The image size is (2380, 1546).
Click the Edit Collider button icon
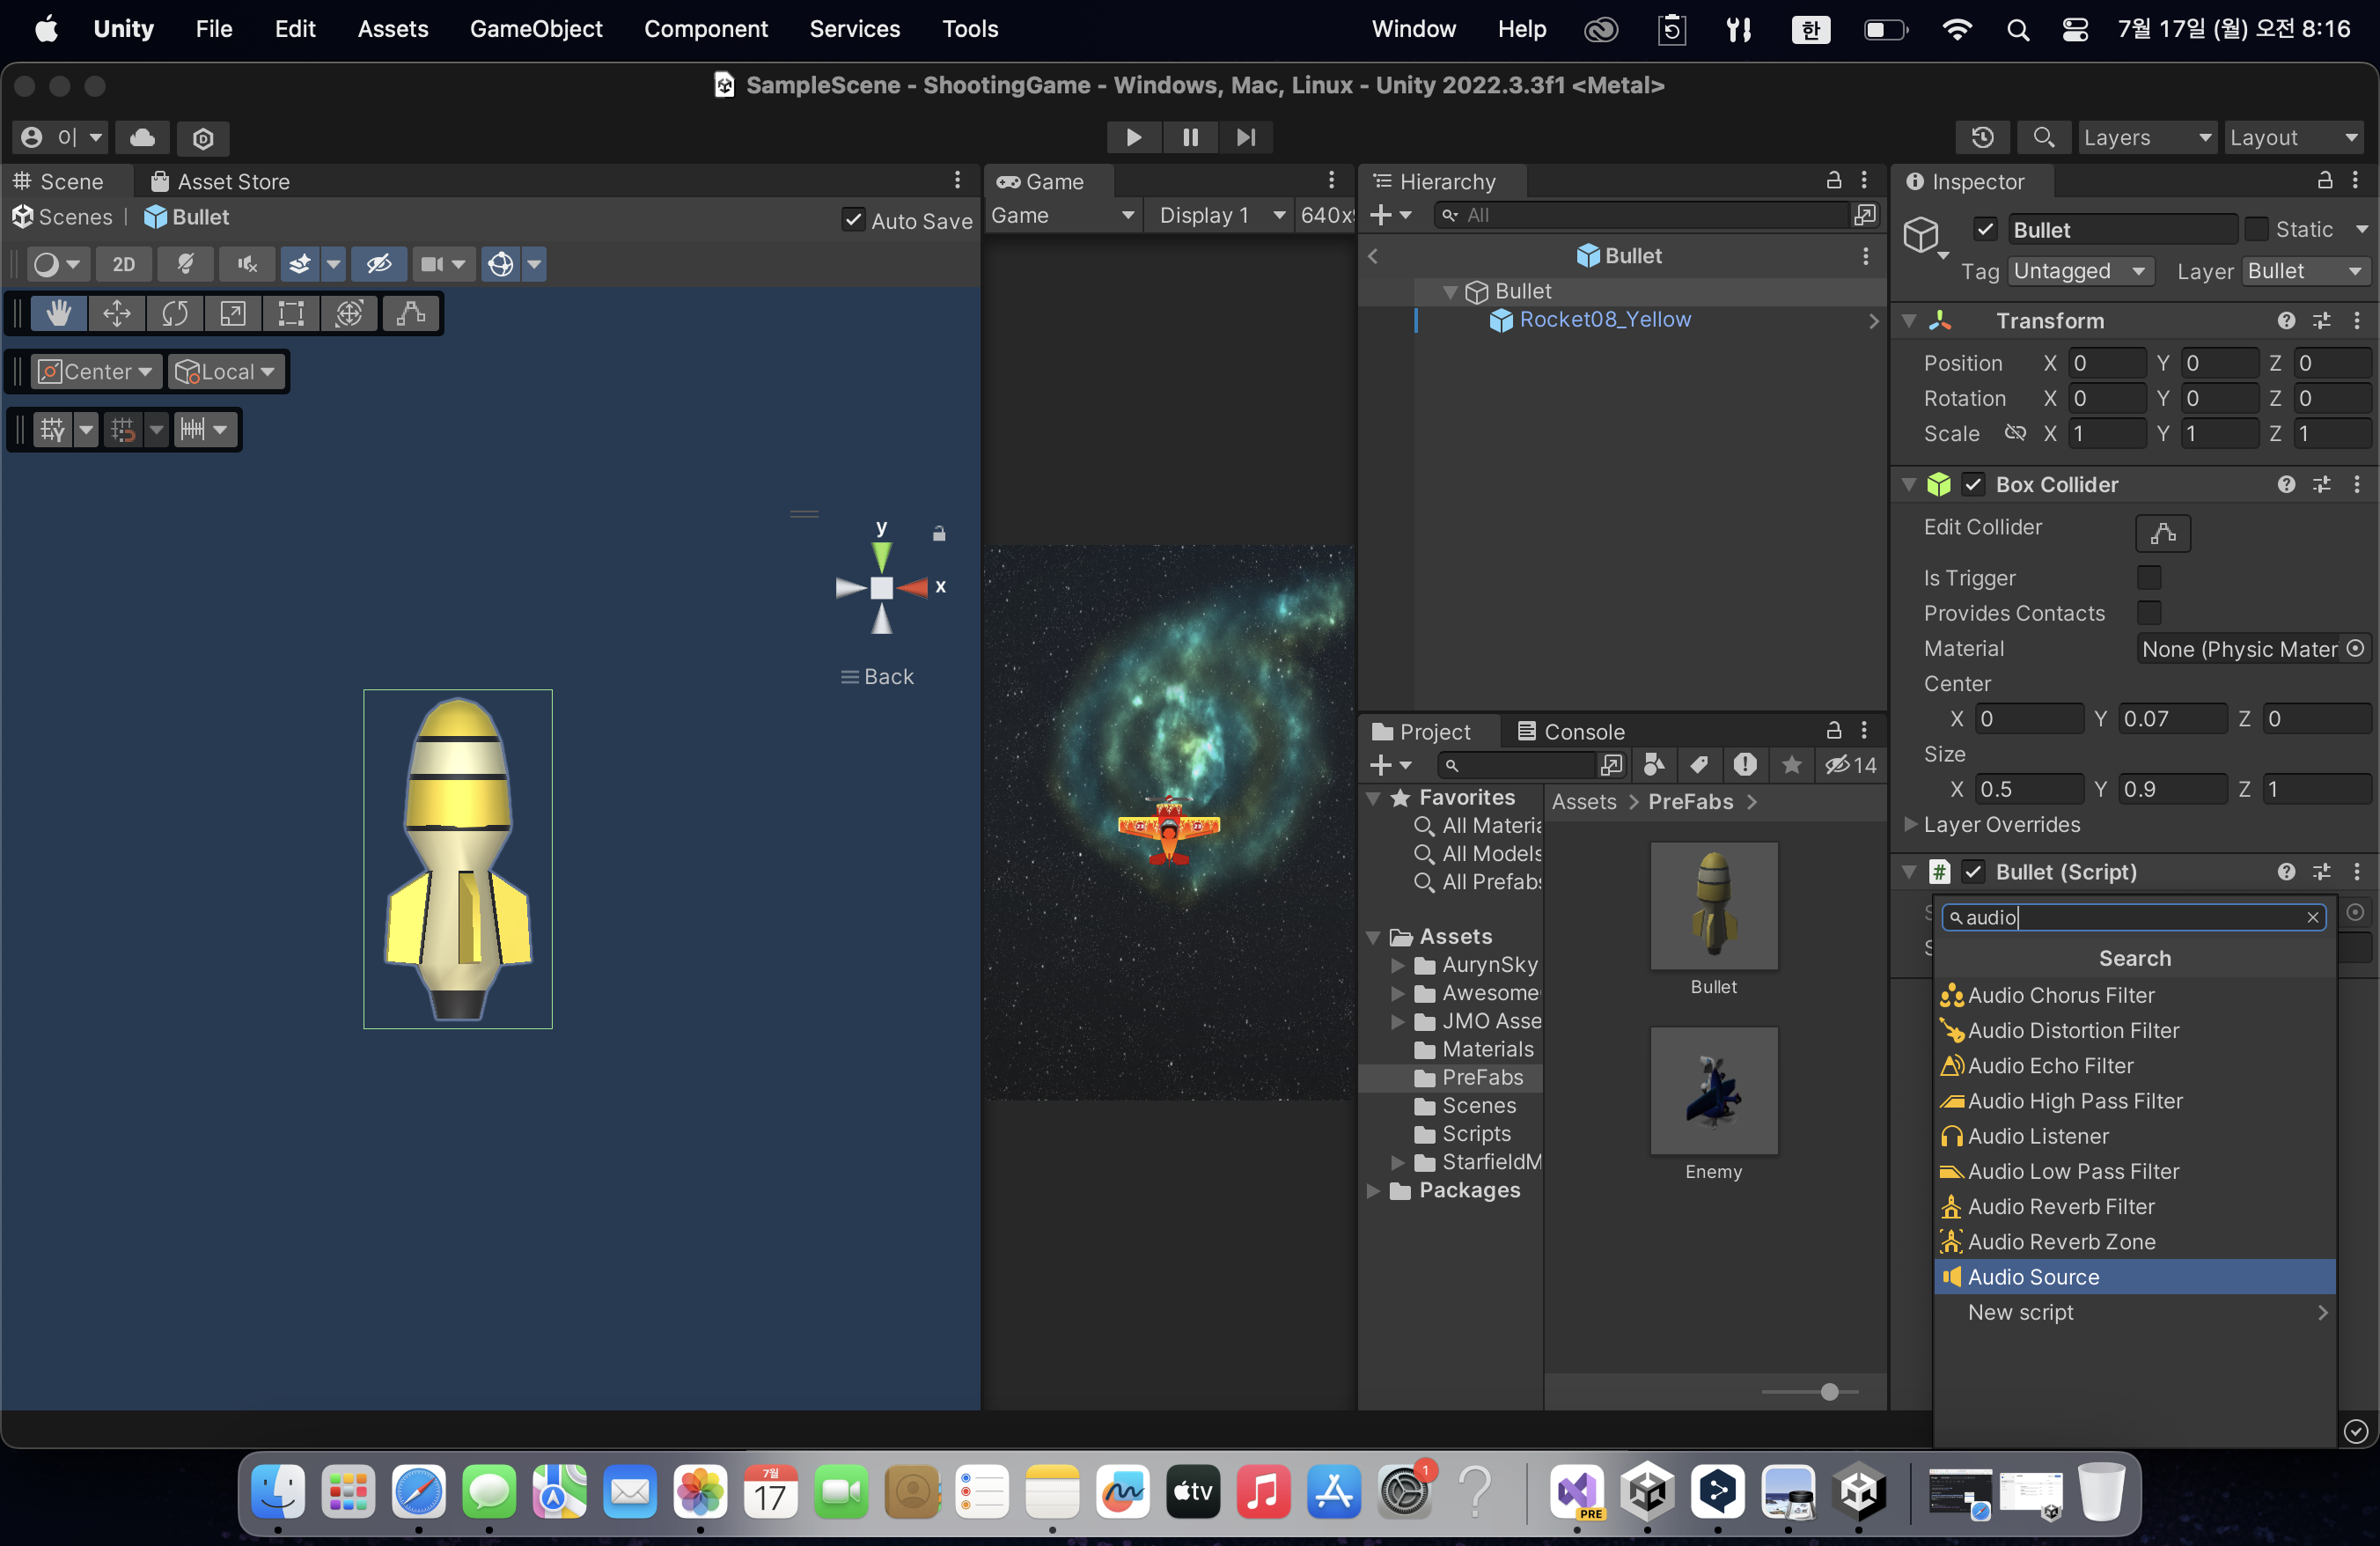(2162, 533)
